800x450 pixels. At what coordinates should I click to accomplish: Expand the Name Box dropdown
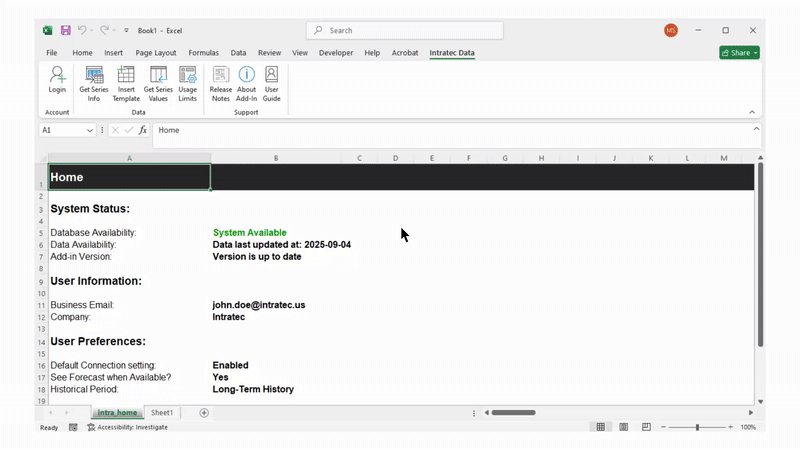pyautogui.click(x=90, y=130)
